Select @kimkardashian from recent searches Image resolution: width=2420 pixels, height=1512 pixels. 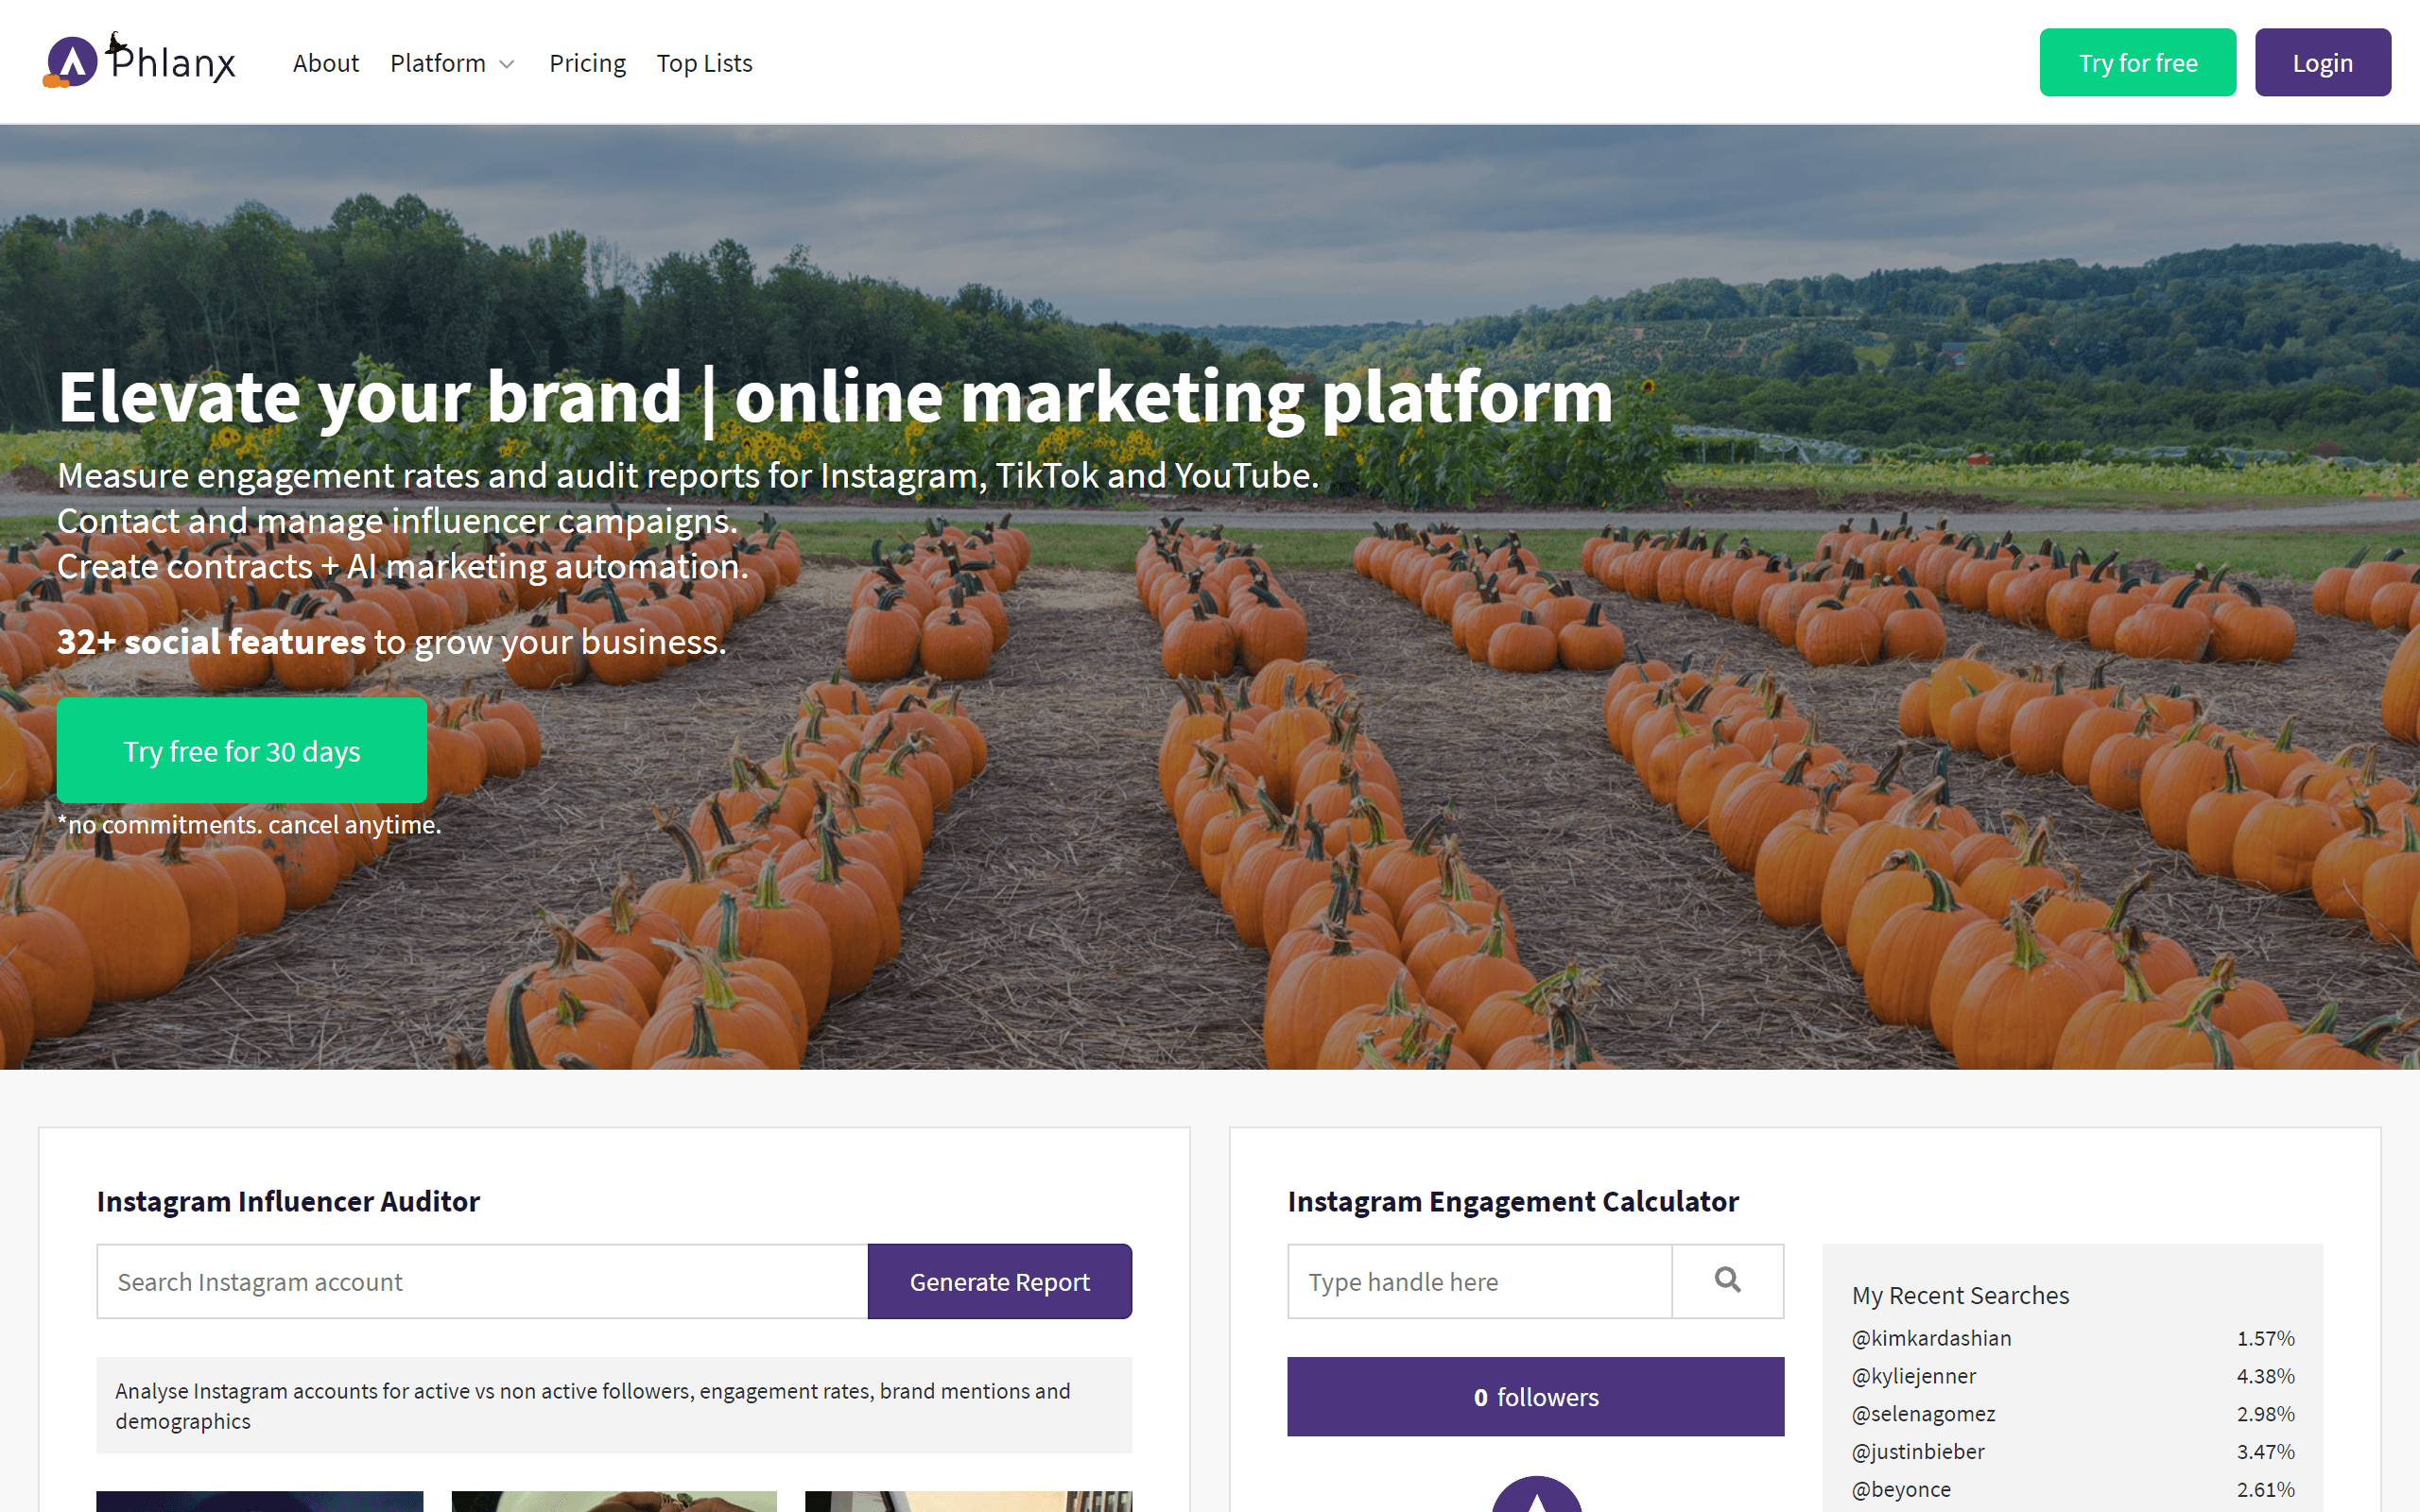1931,1338
